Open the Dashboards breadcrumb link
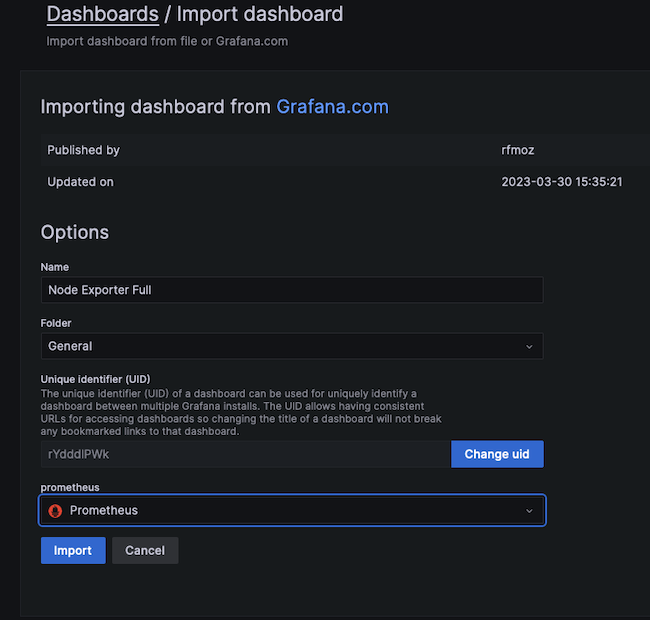The width and height of the screenshot is (650, 620). pos(102,14)
